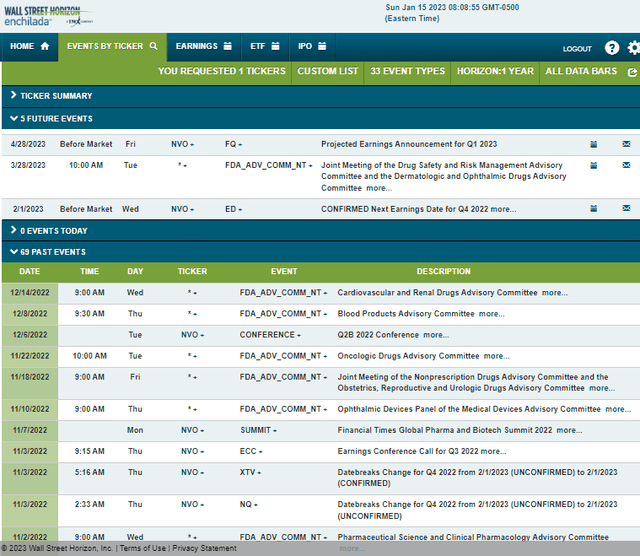Click the Logout link
Viewport: 640px width, 556px height.
[577, 49]
